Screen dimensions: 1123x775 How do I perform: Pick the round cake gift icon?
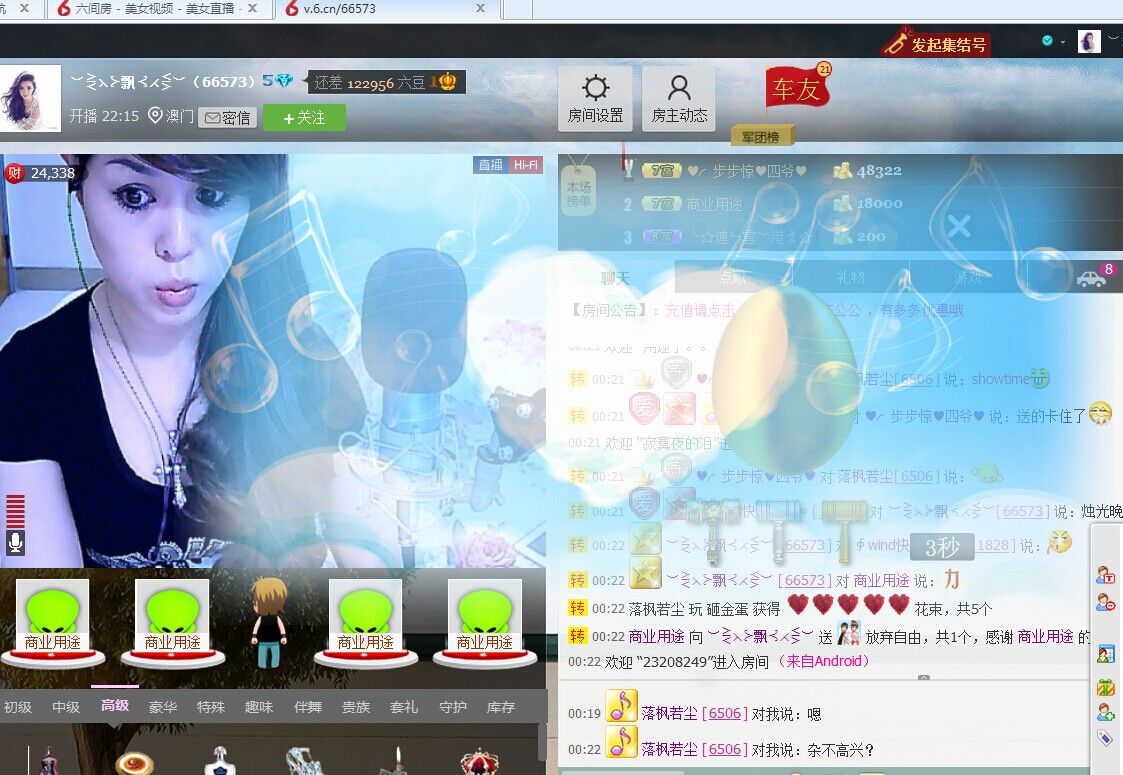tap(135, 763)
